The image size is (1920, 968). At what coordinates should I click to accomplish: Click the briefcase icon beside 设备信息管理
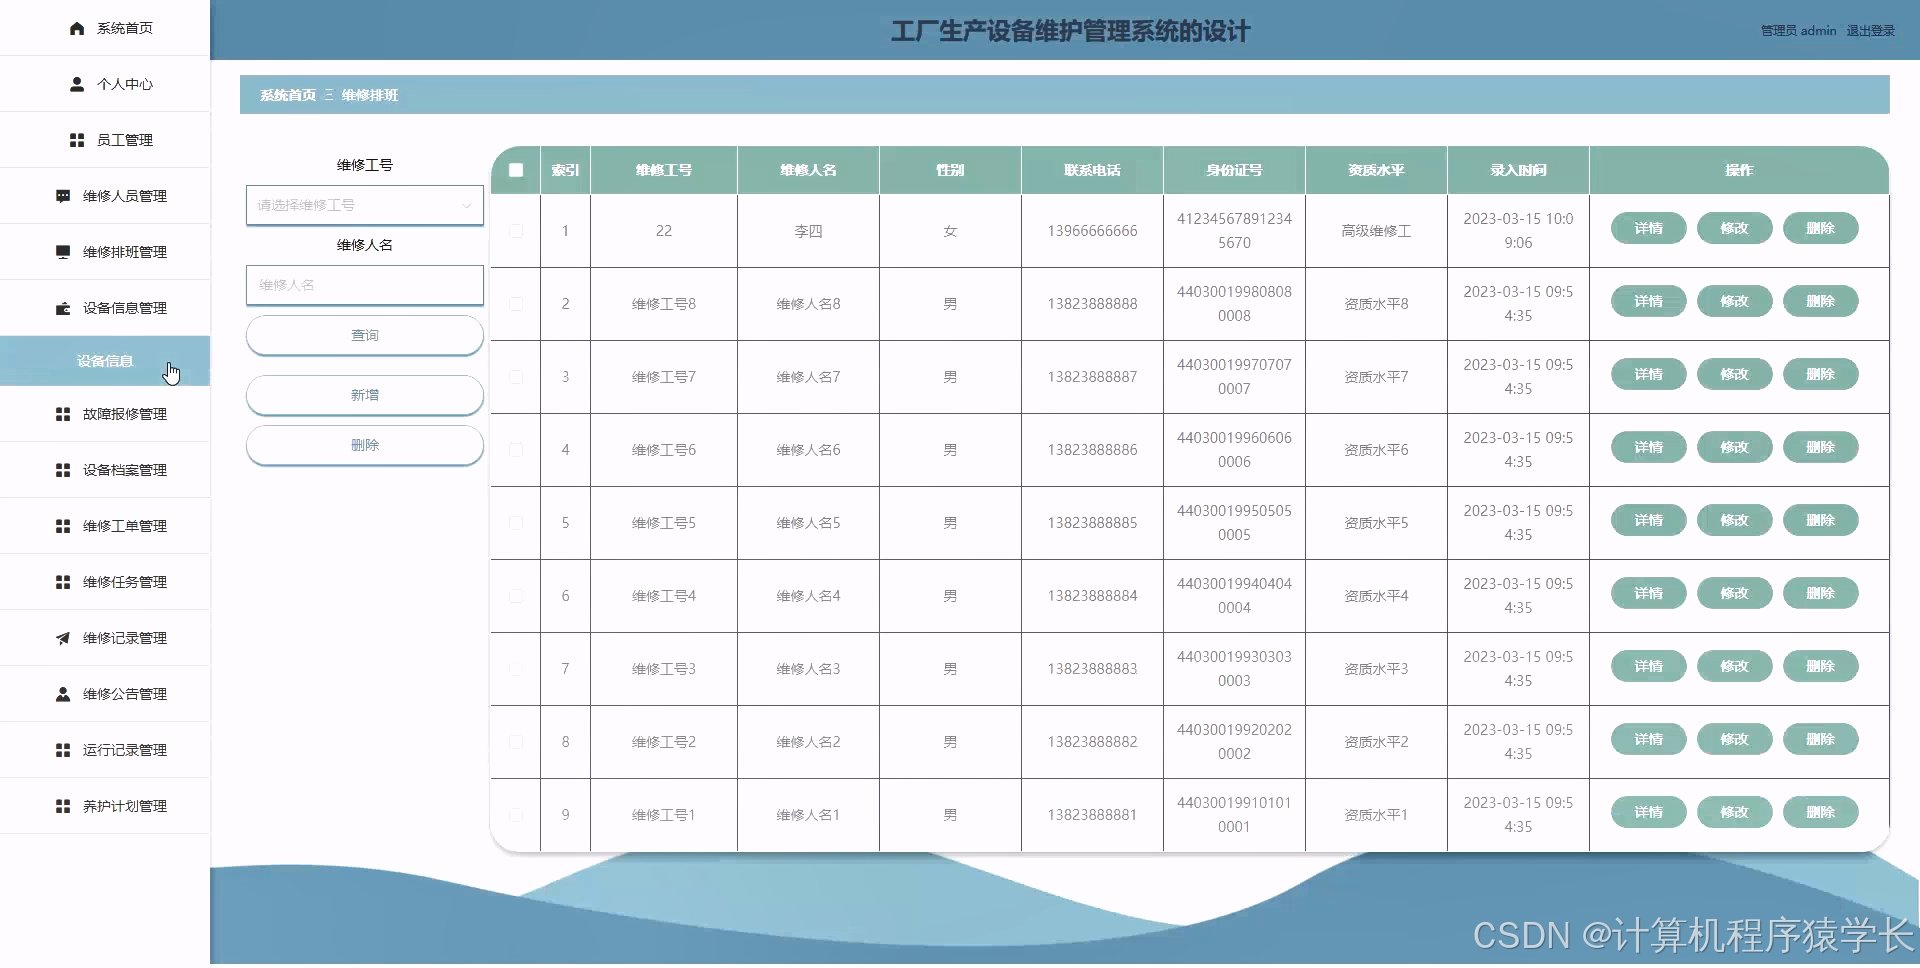pos(63,308)
